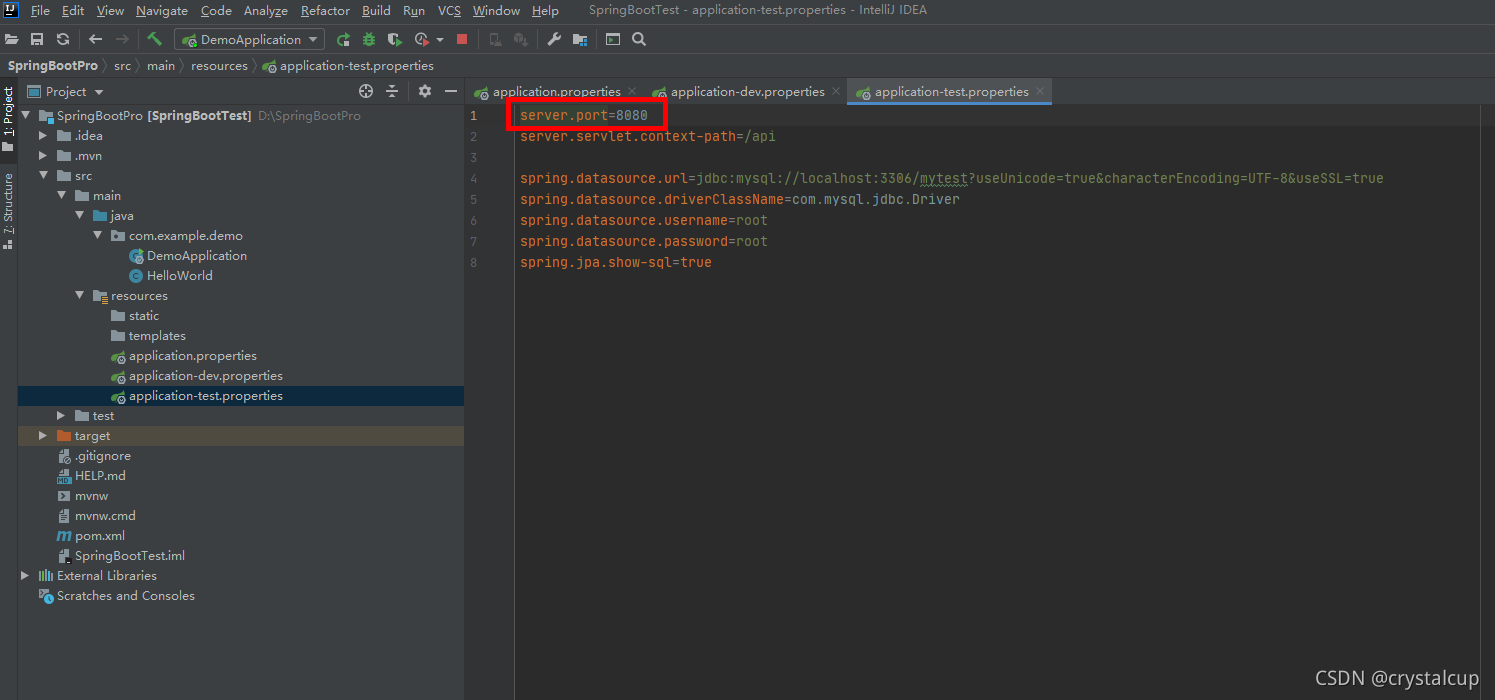Switch to application.properties tab
Image resolution: width=1495 pixels, height=700 pixels.
pyautogui.click(x=555, y=91)
